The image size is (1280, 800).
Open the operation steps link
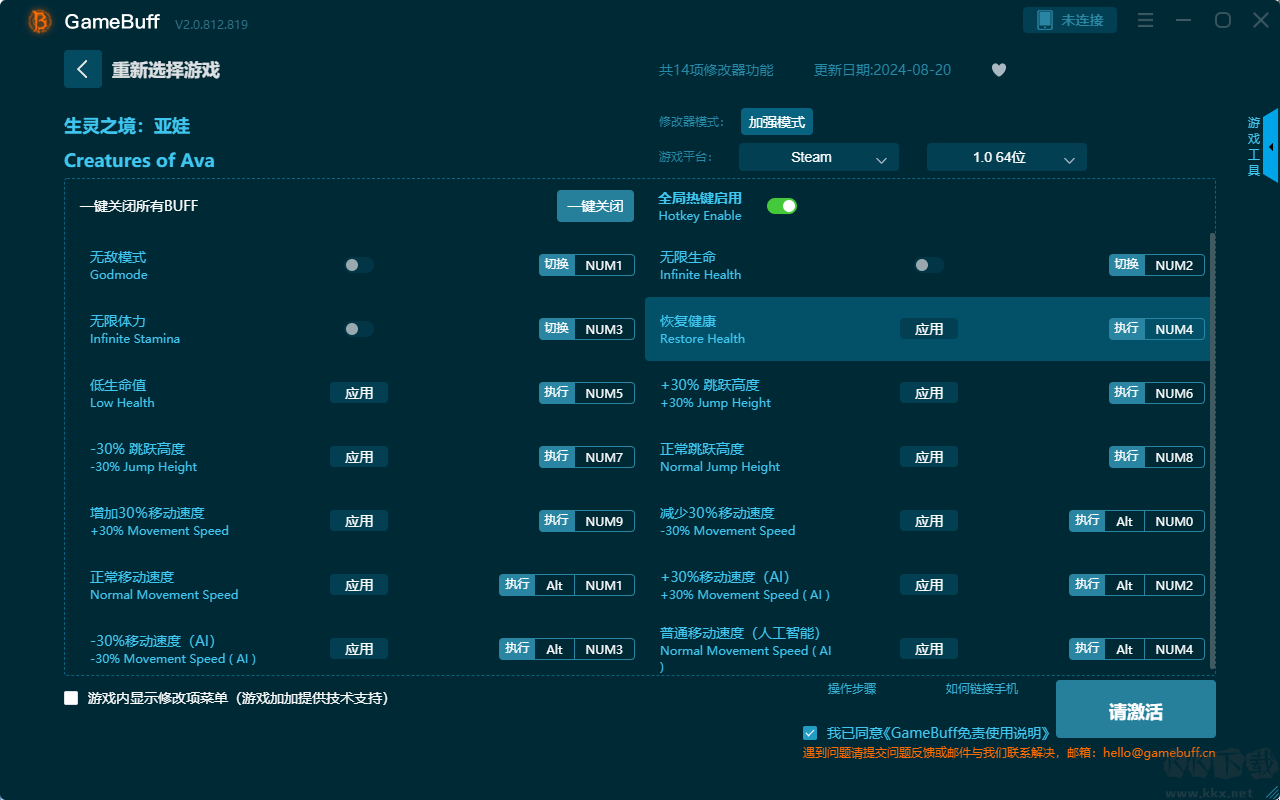click(x=851, y=689)
